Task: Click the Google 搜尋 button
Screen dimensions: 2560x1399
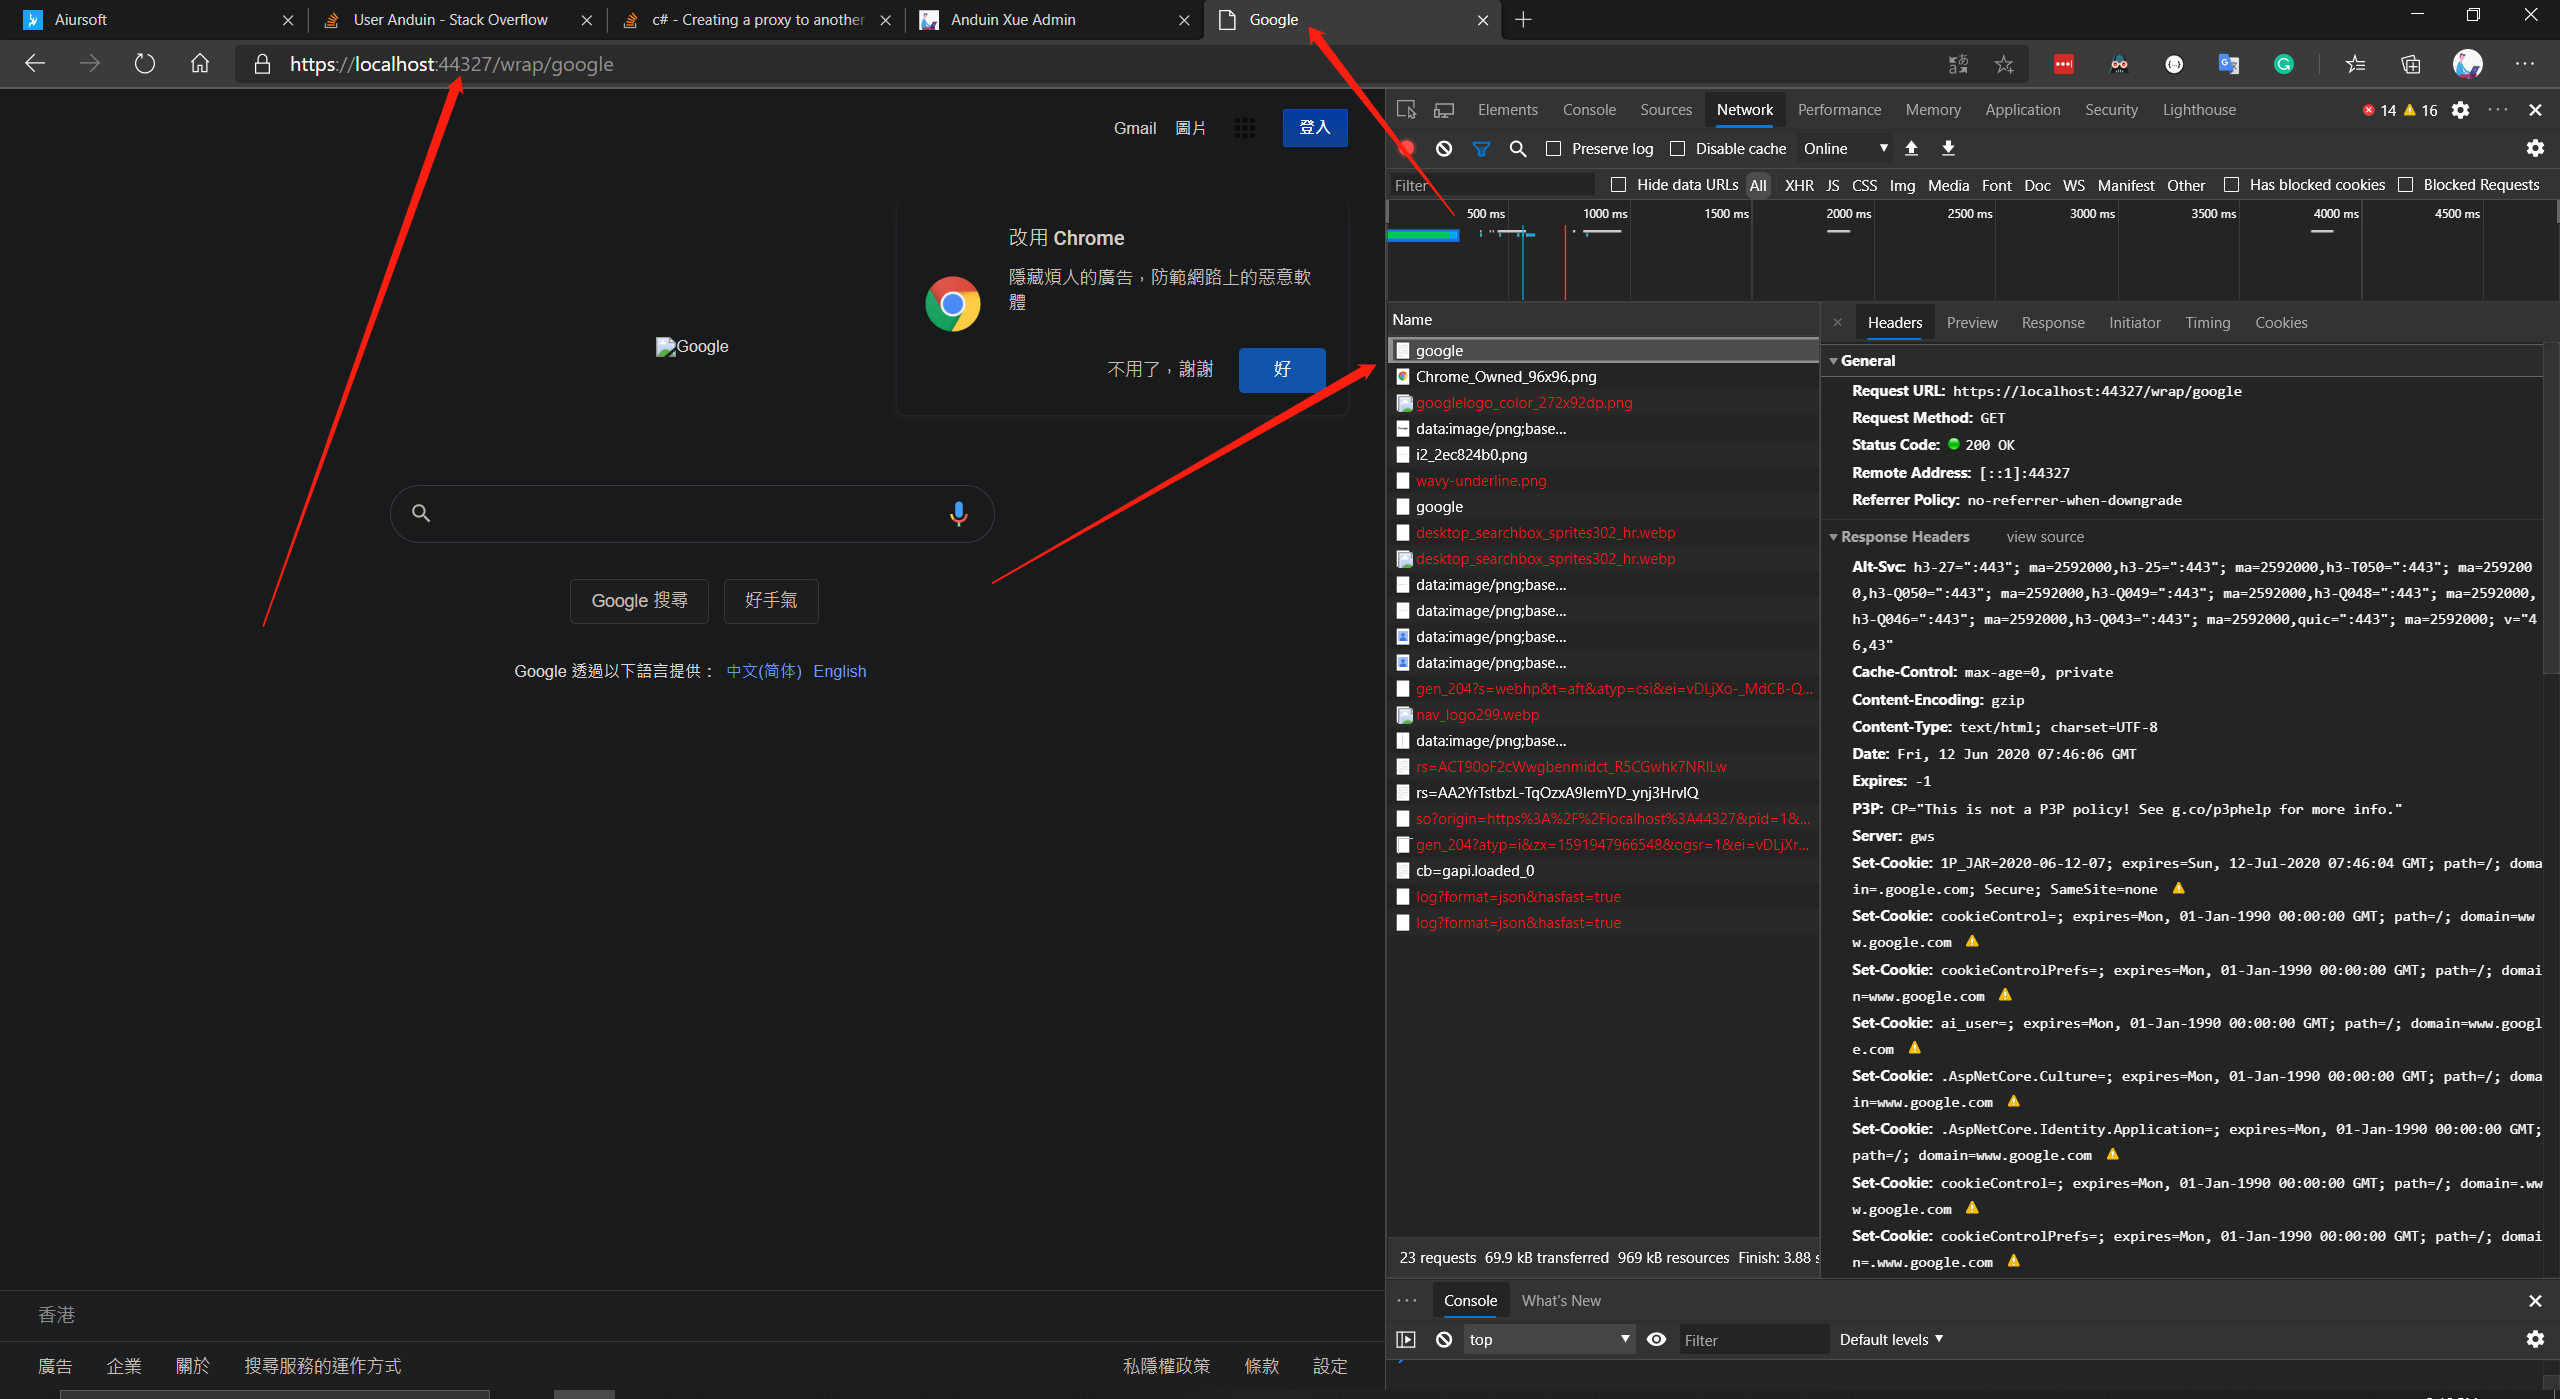Action: pyautogui.click(x=639, y=600)
